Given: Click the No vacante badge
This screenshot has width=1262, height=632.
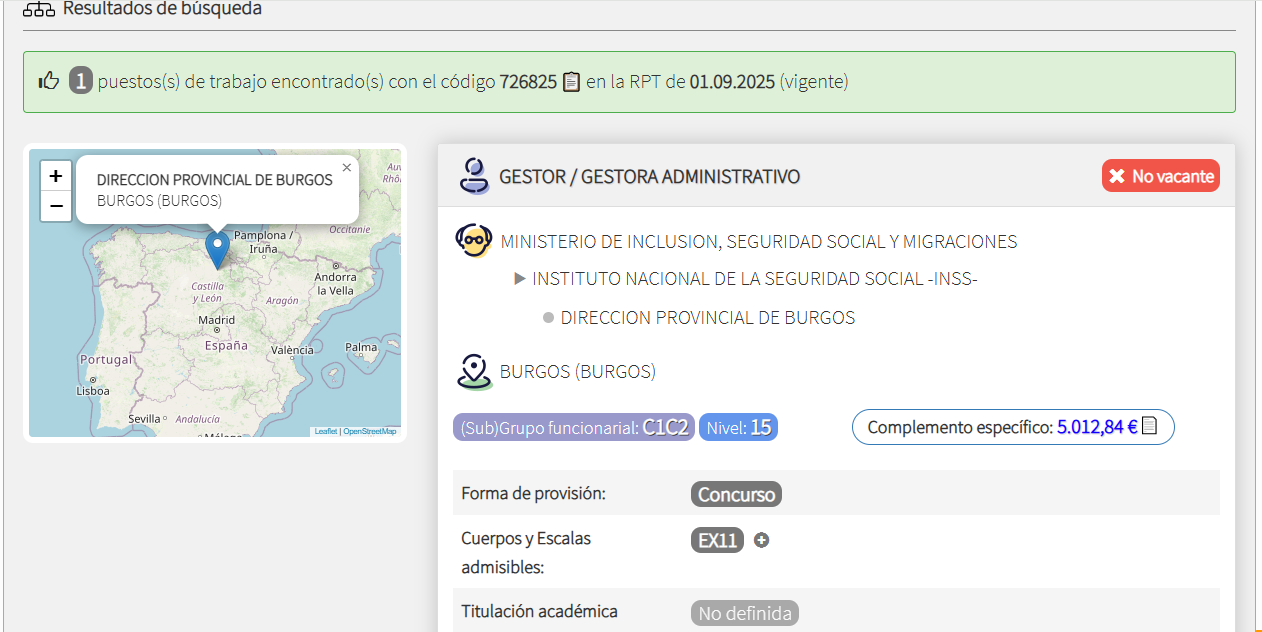Looking at the screenshot, I should (1160, 176).
